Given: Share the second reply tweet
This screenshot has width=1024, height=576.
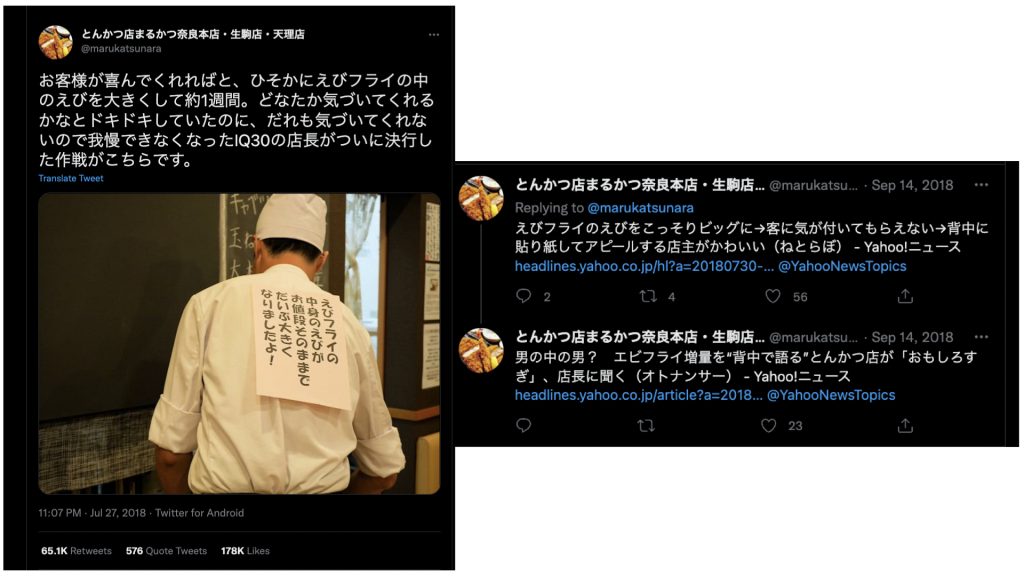Looking at the screenshot, I should click(905, 426).
